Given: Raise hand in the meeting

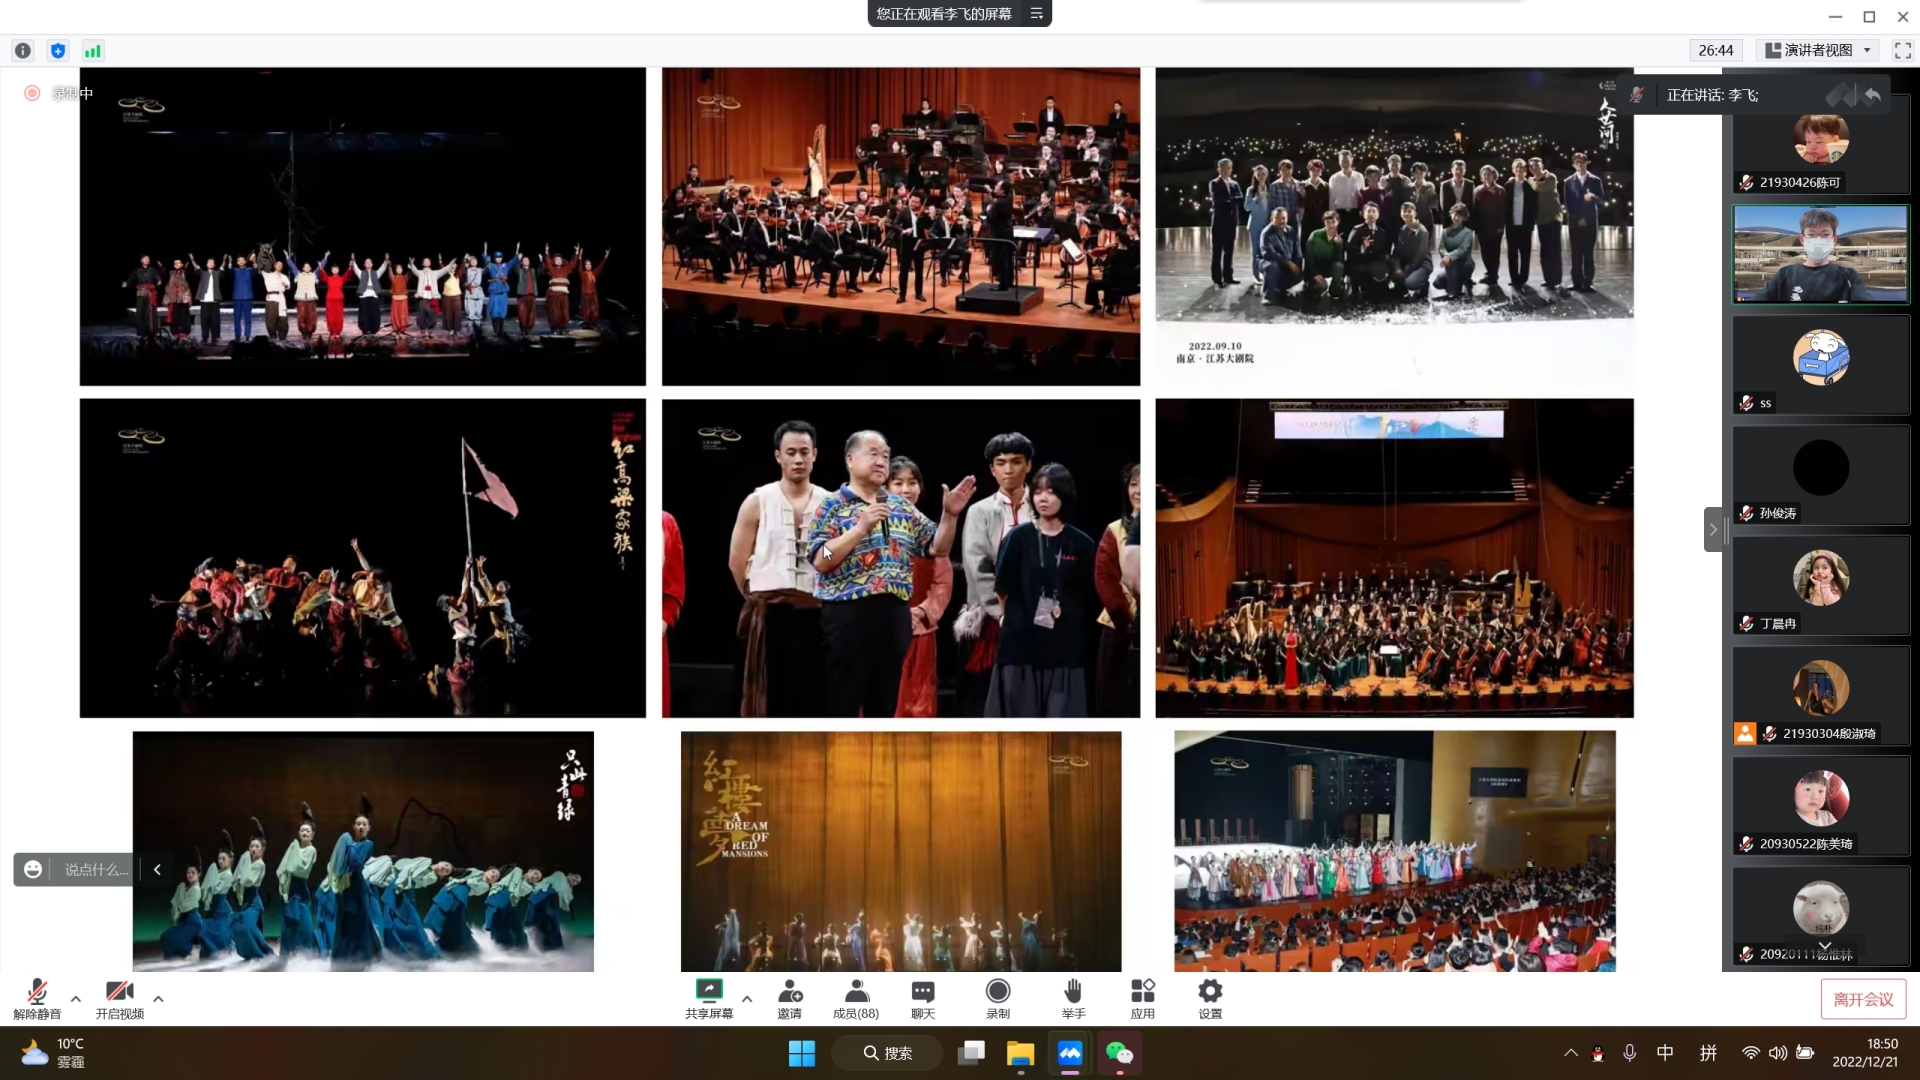Looking at the screenshot, I should click(x=1073, y=998).
